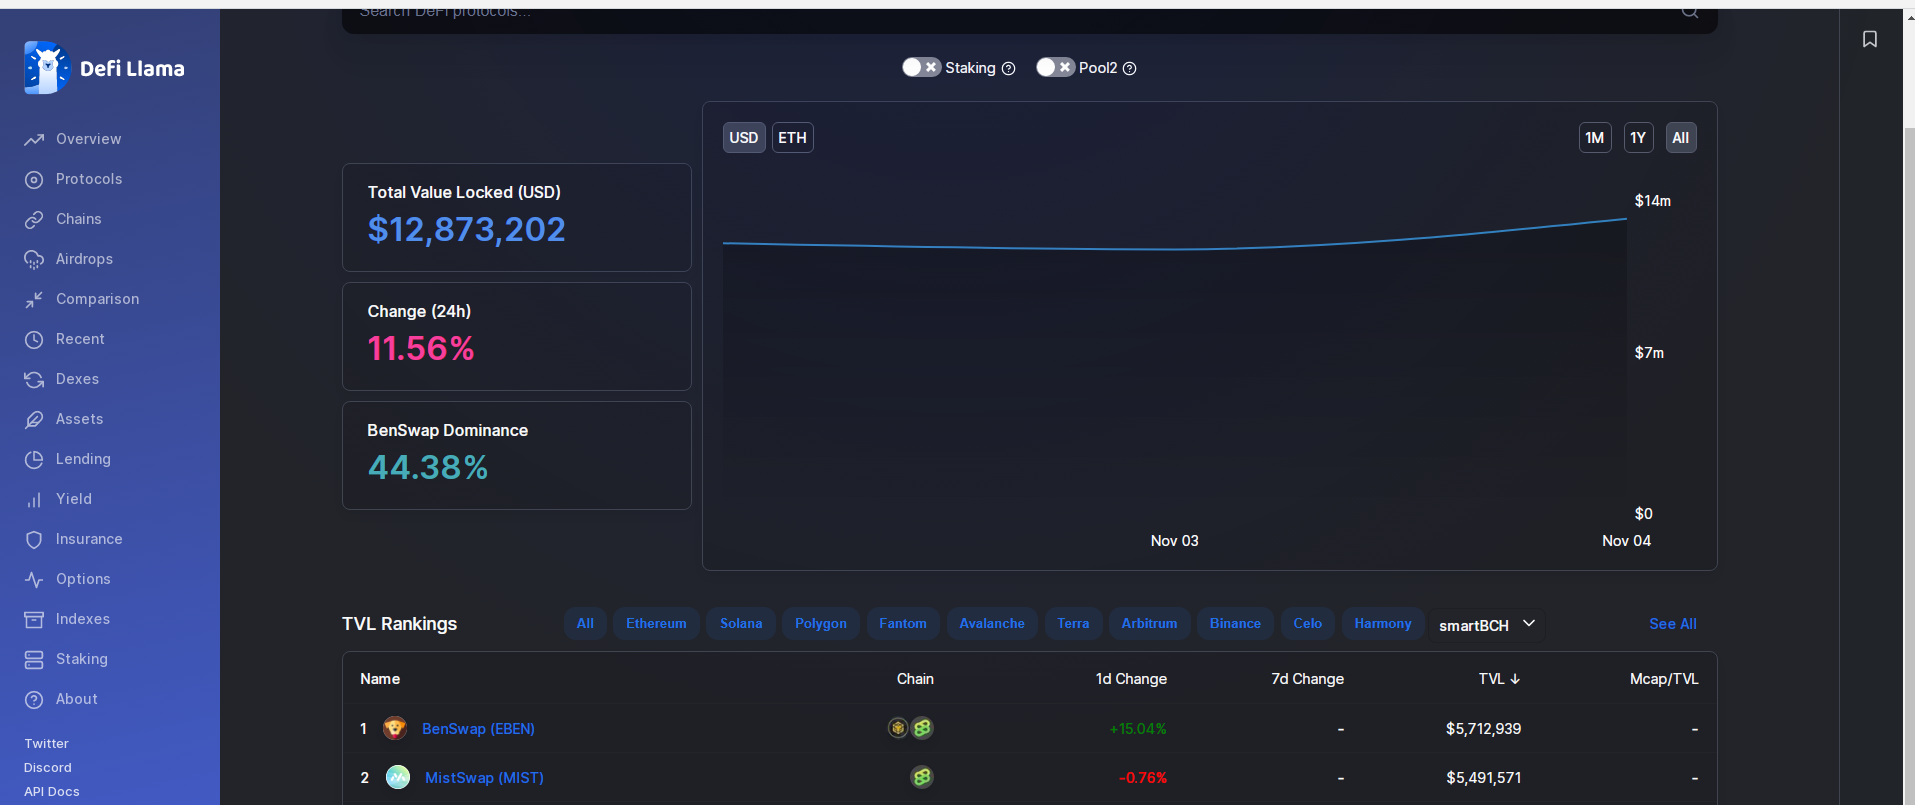The image size is (1915, 805).
Task: Set chart range to All
Action: [x=1681, y=138]
